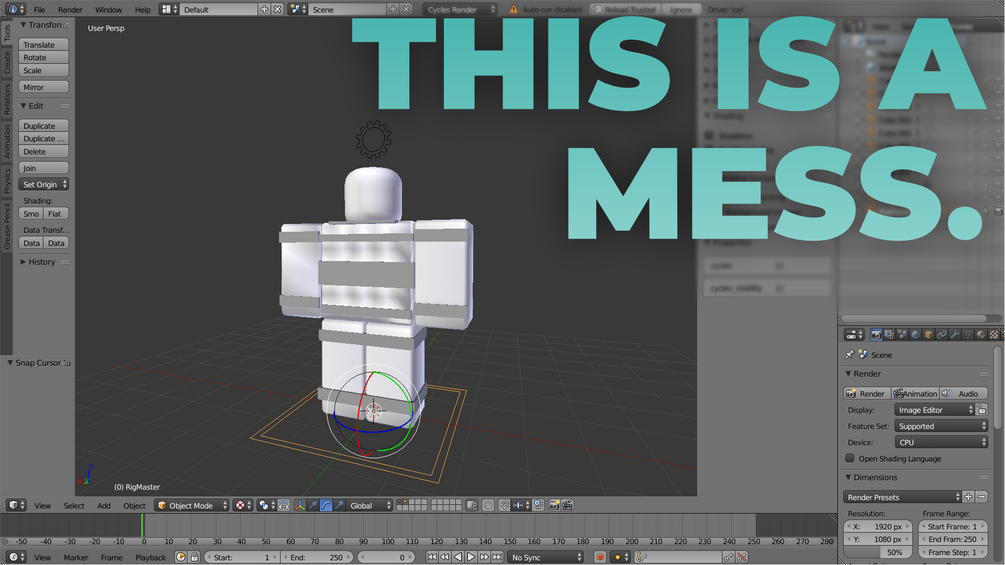
Task: Open the Cycles Render engine dropdown
Action: [460, 9]
